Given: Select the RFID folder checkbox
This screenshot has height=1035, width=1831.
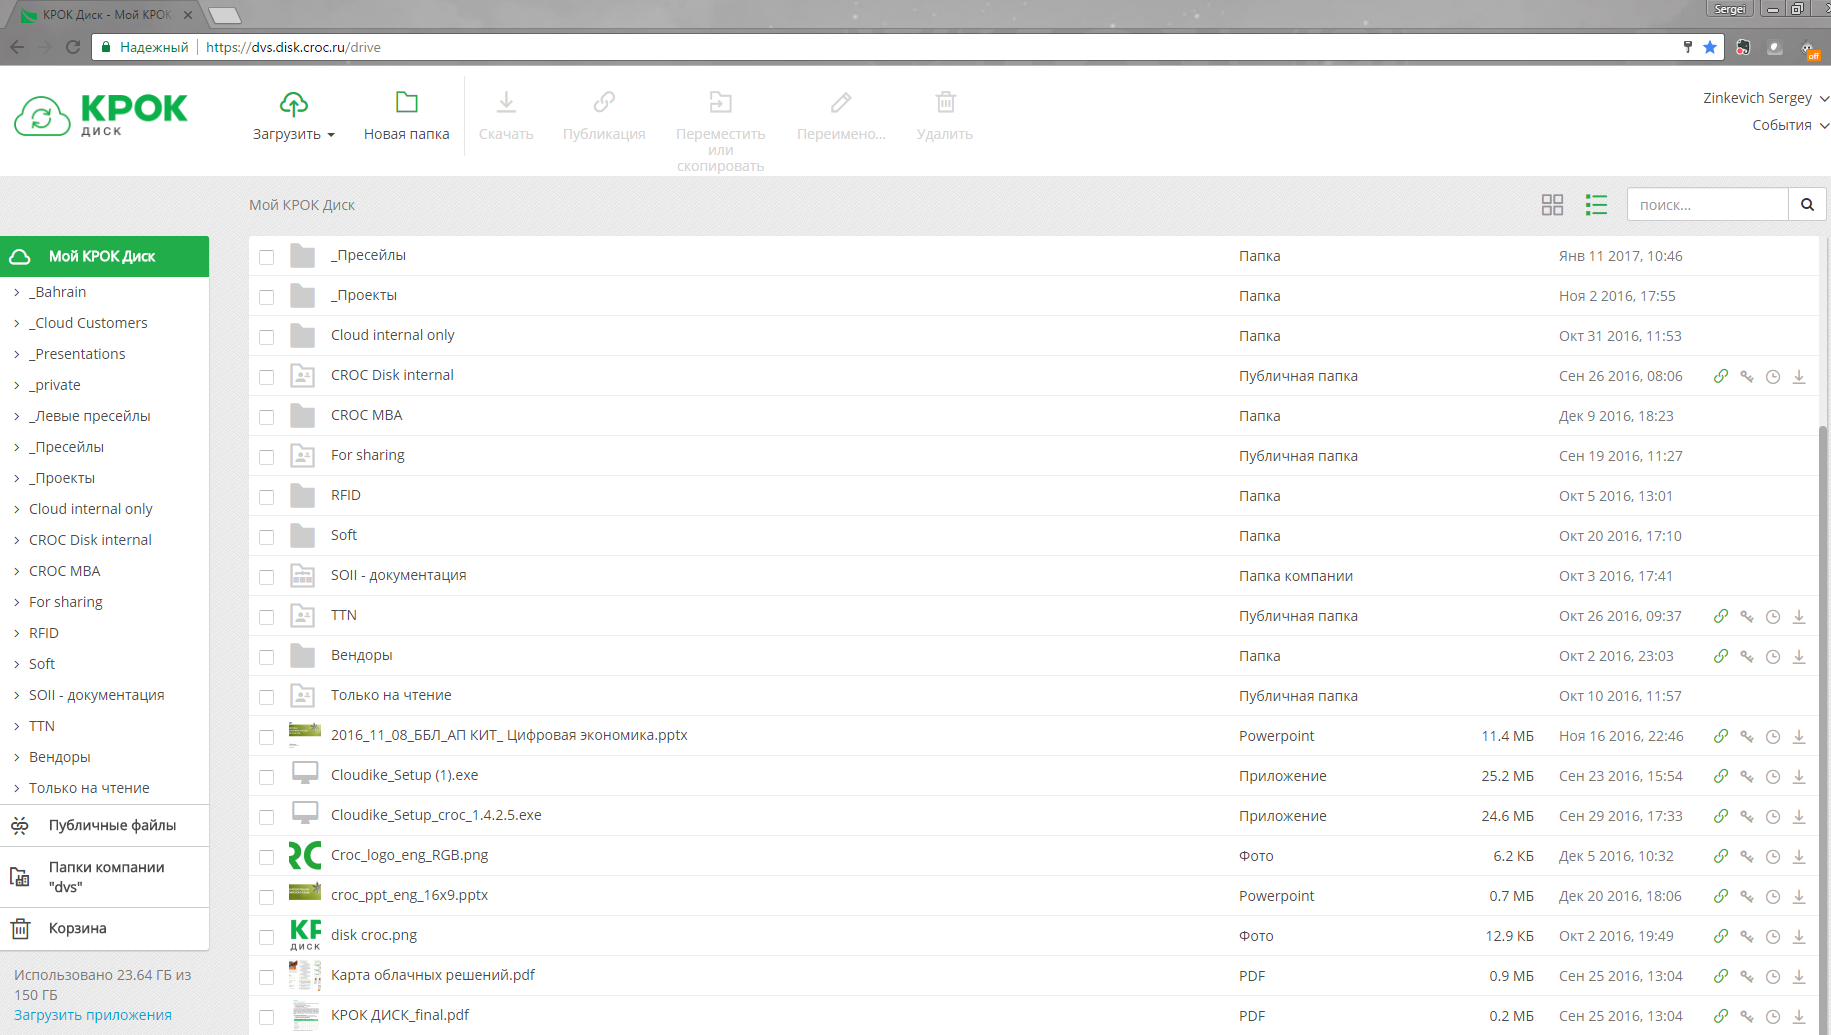Looking at the screenshot, I should coord(266,497).
